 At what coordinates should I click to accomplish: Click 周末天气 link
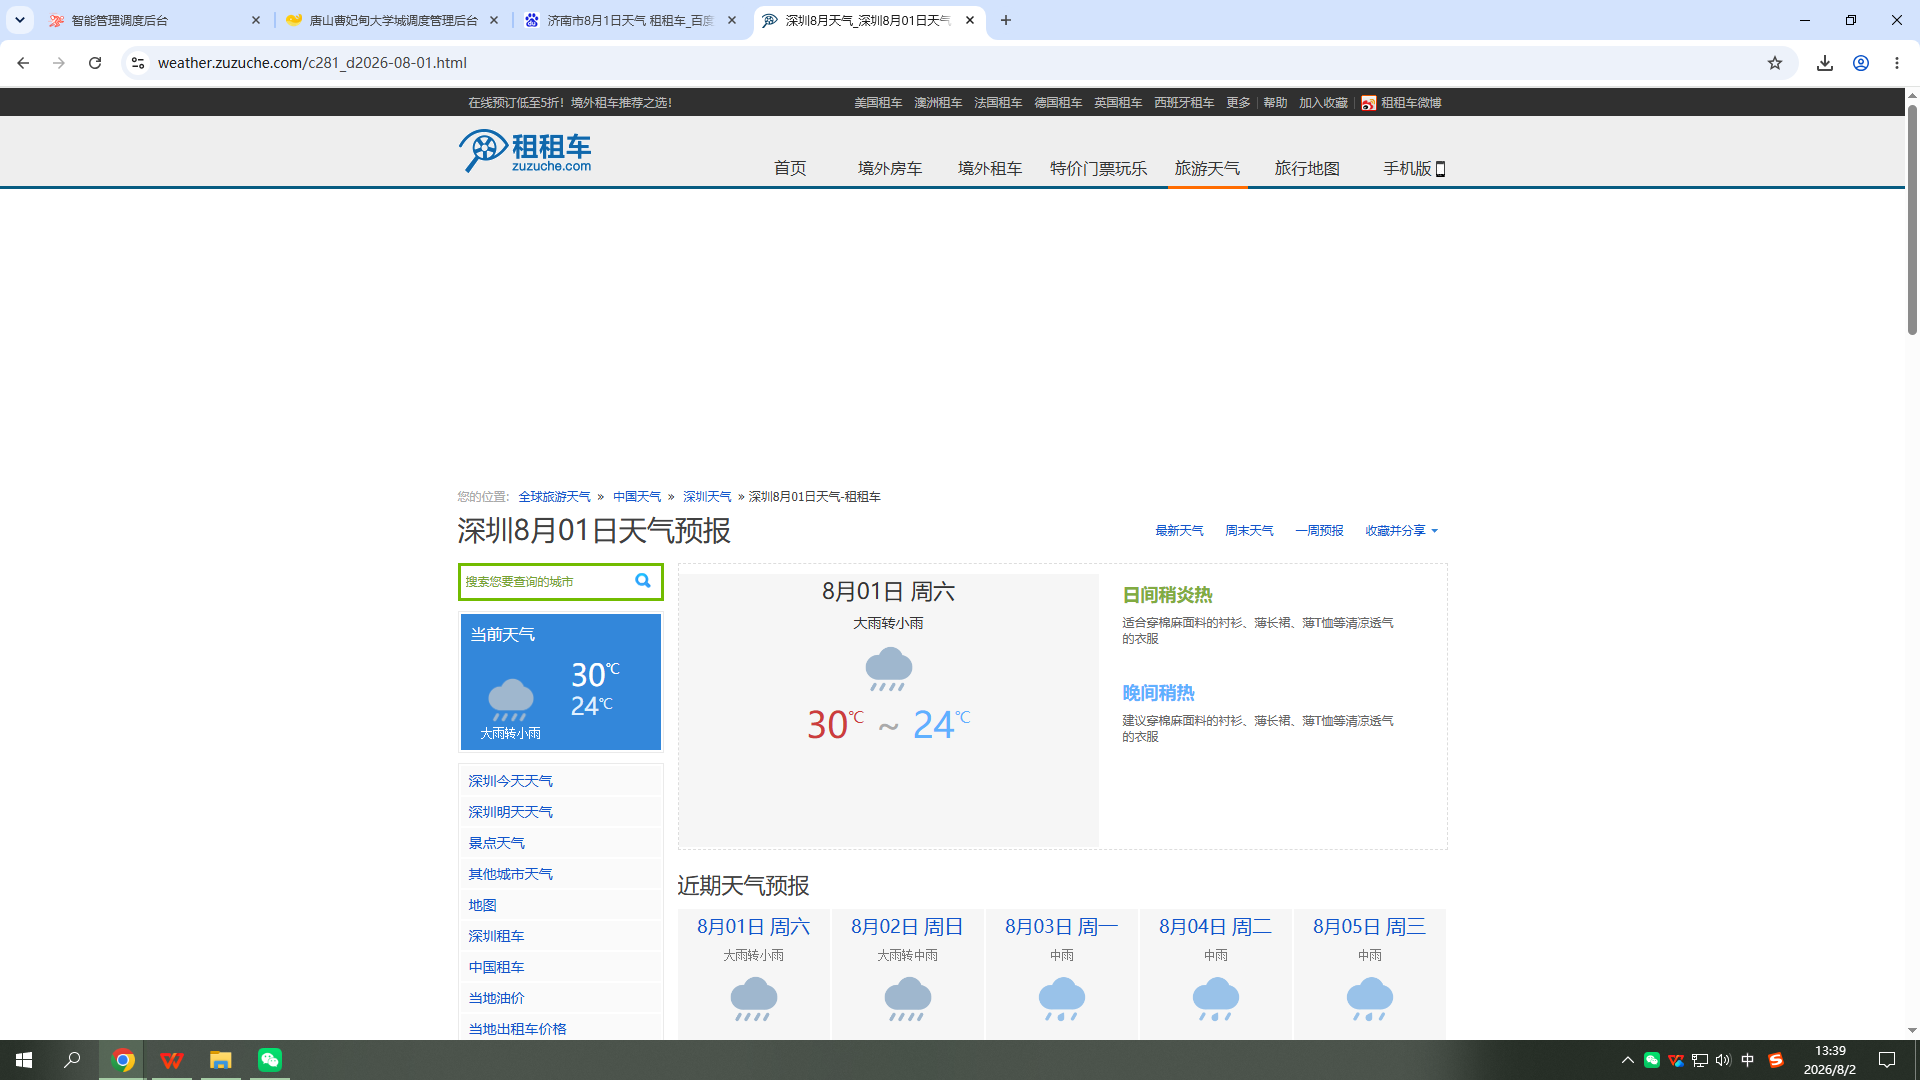click(1249, 531)
